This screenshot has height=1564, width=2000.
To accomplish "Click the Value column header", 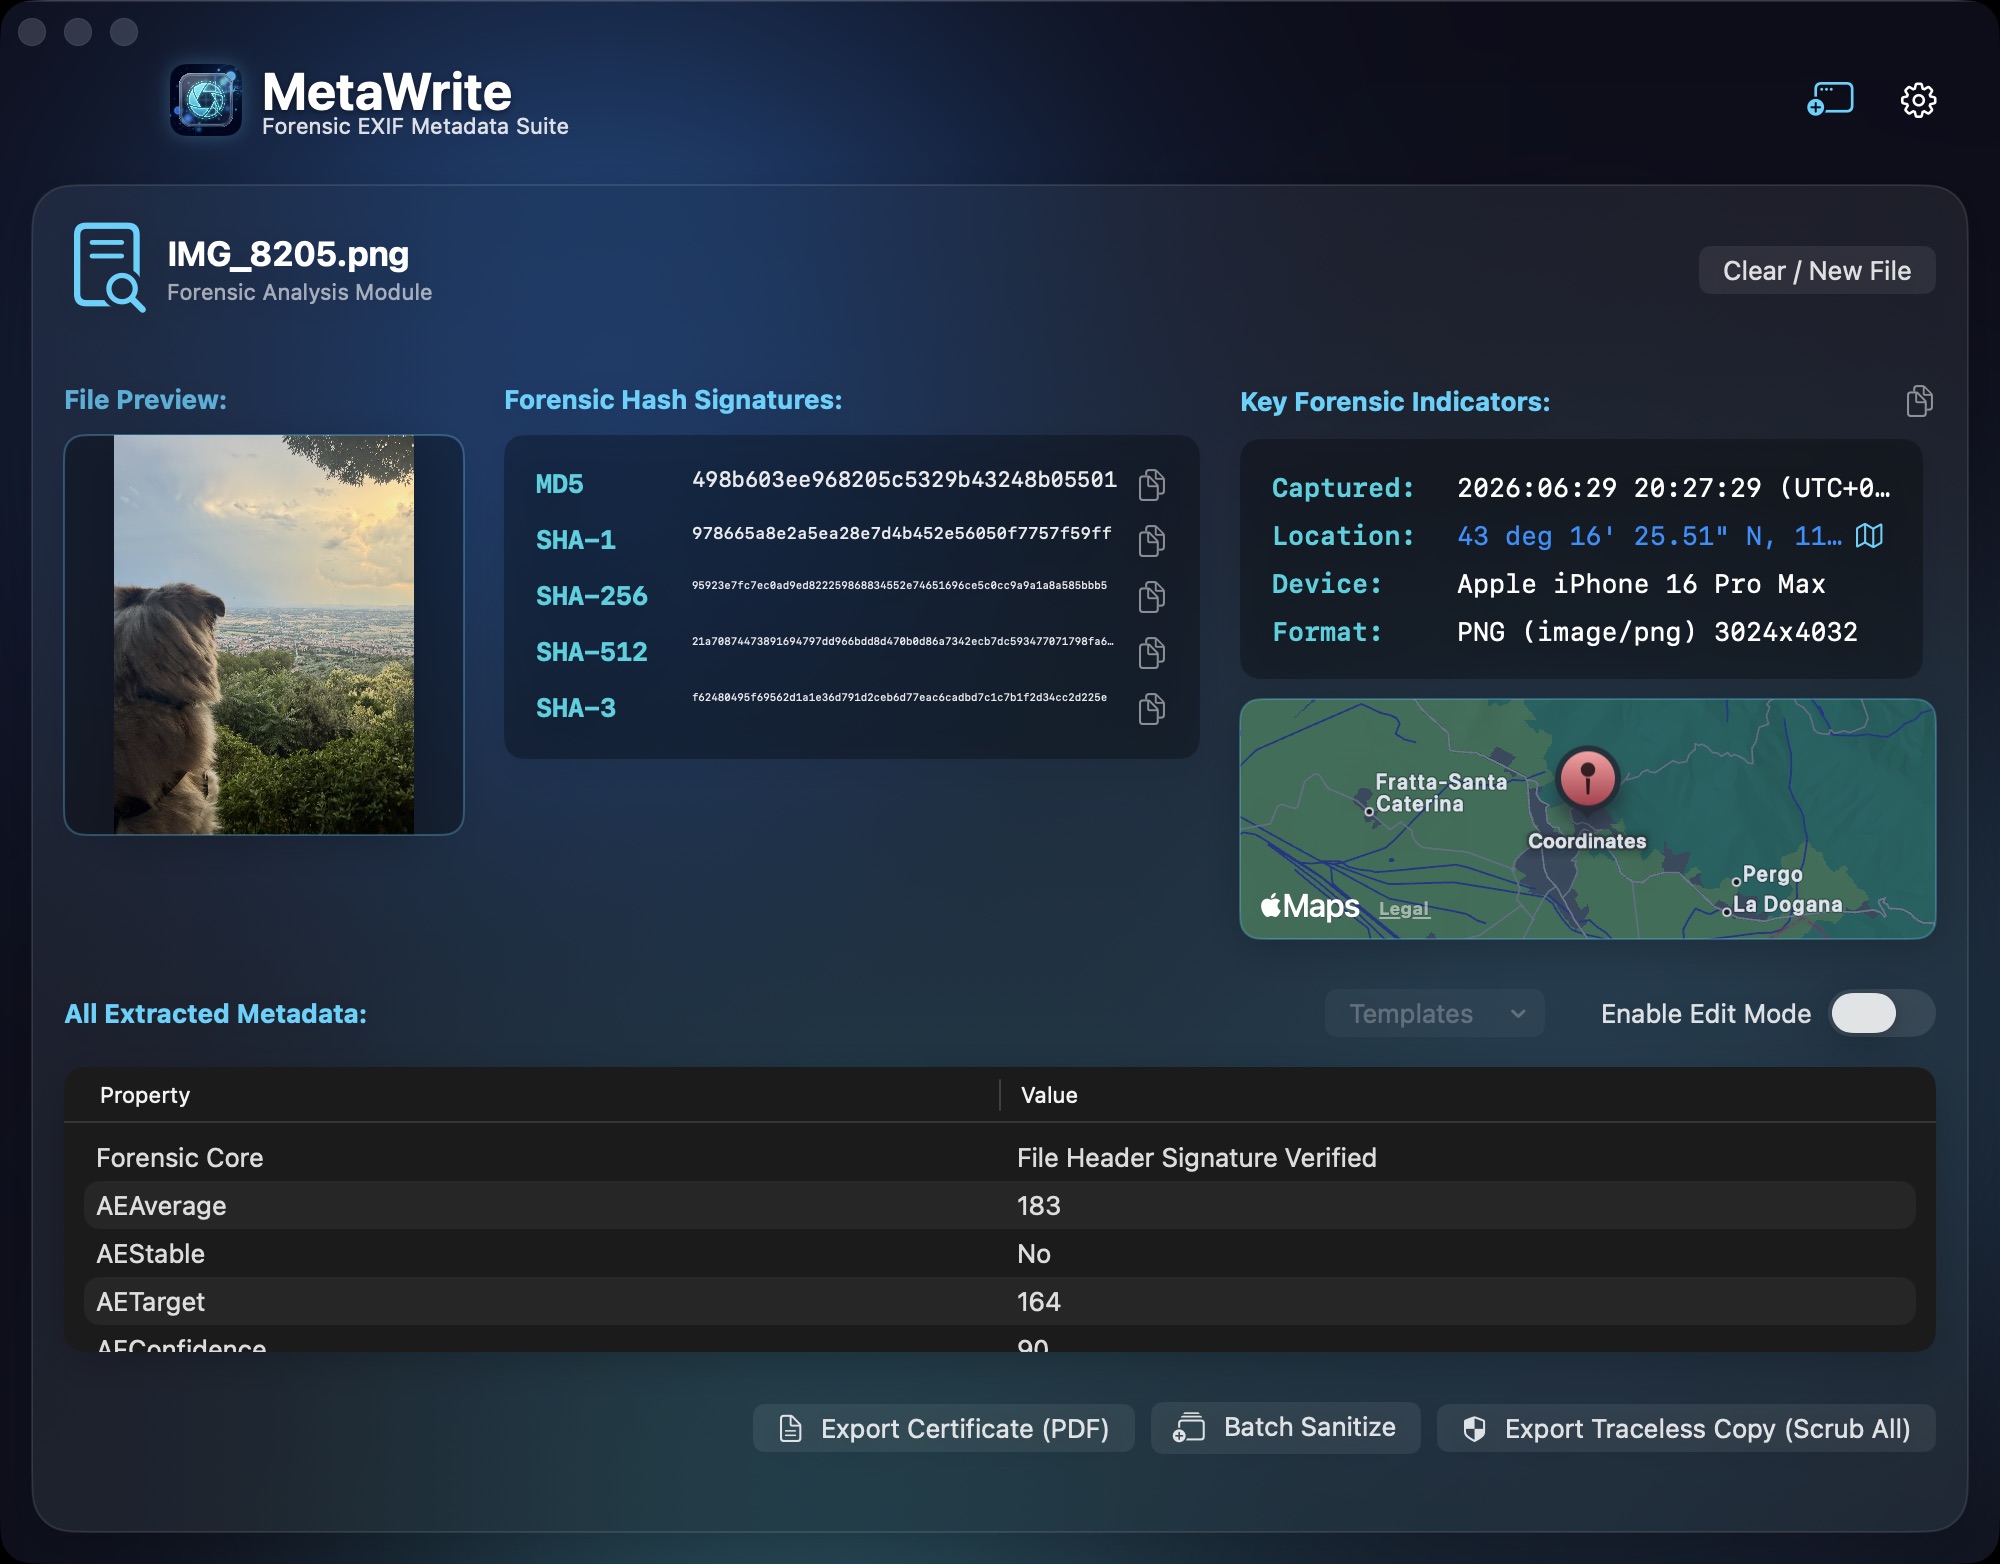I will [x=1049, y=1095].
